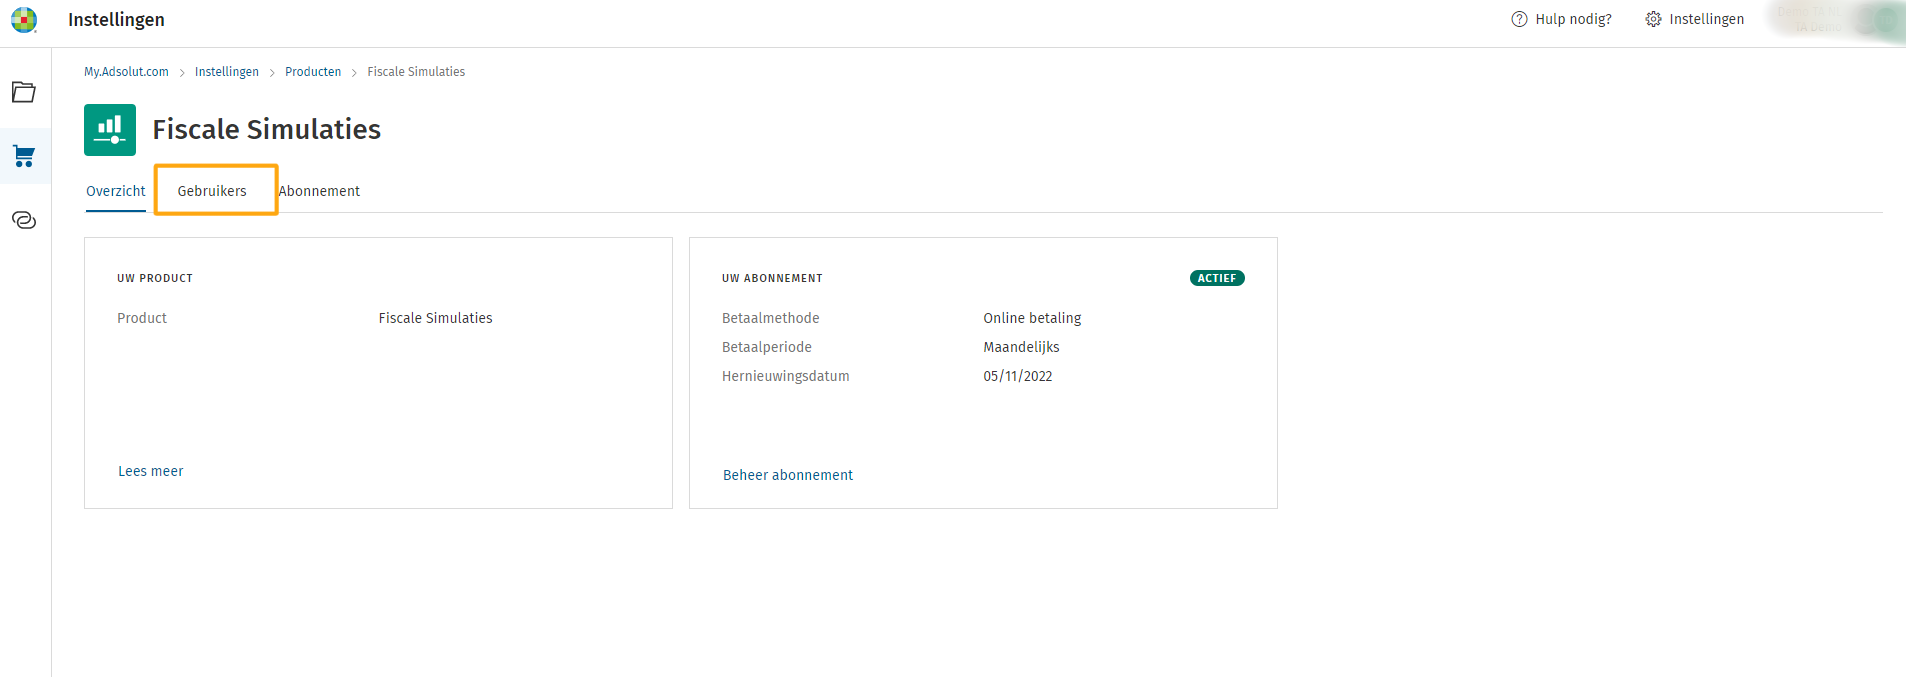
Task: Open the Beheer abonnement link
Action: [x=788, y=475]
